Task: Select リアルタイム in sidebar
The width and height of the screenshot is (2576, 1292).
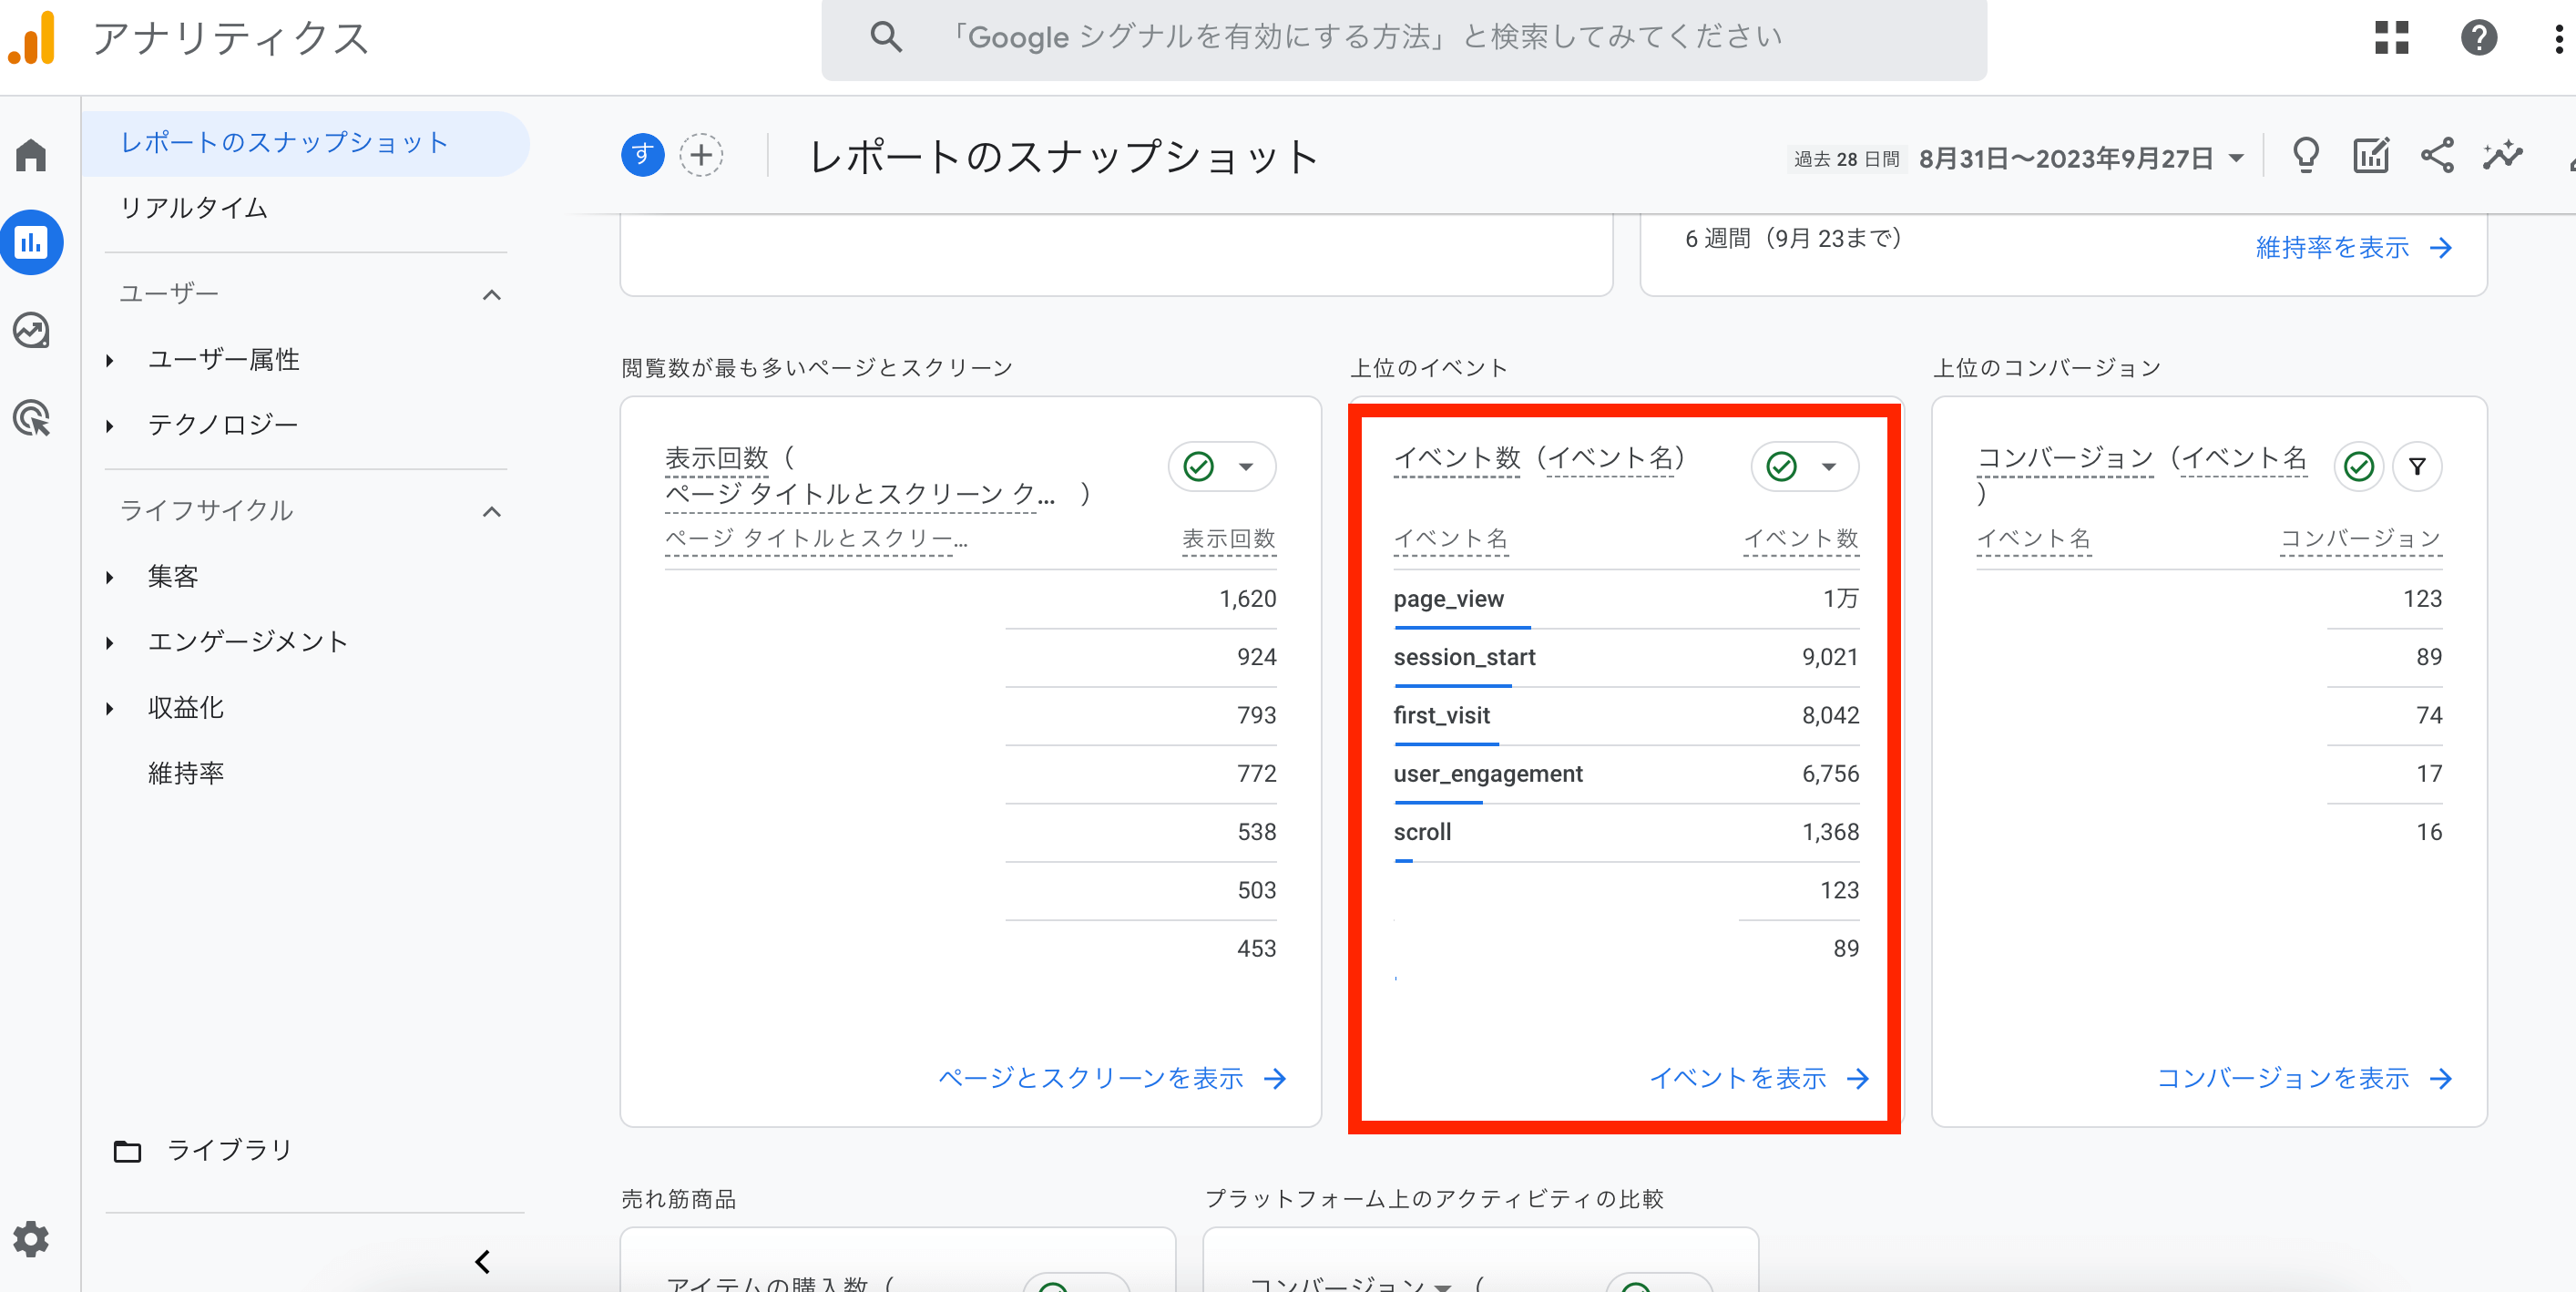Action: 194,208
